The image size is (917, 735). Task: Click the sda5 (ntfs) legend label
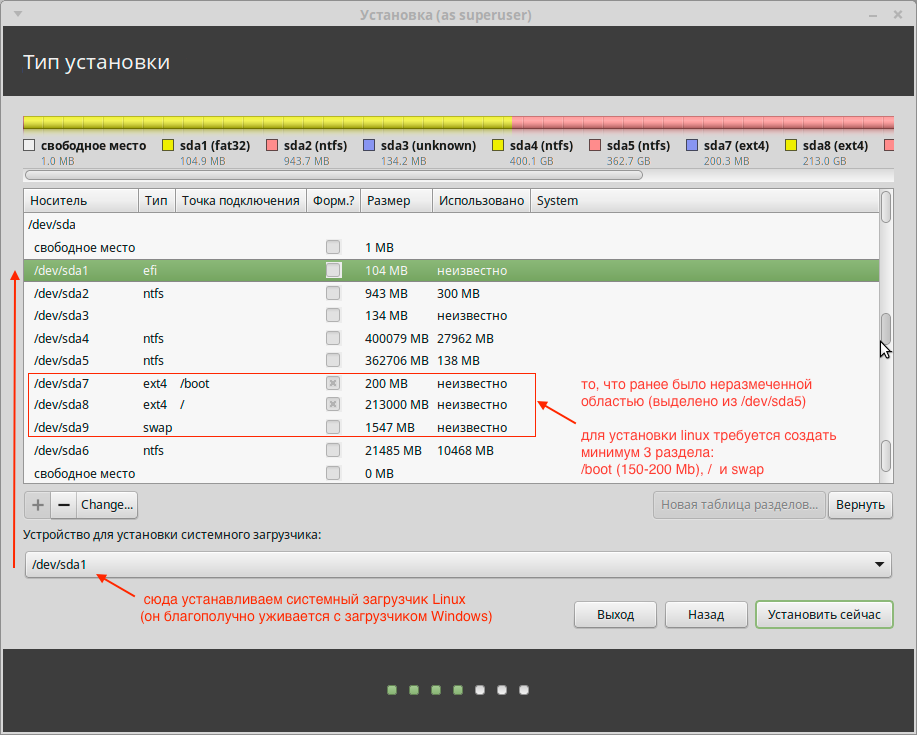pos(638,146)
